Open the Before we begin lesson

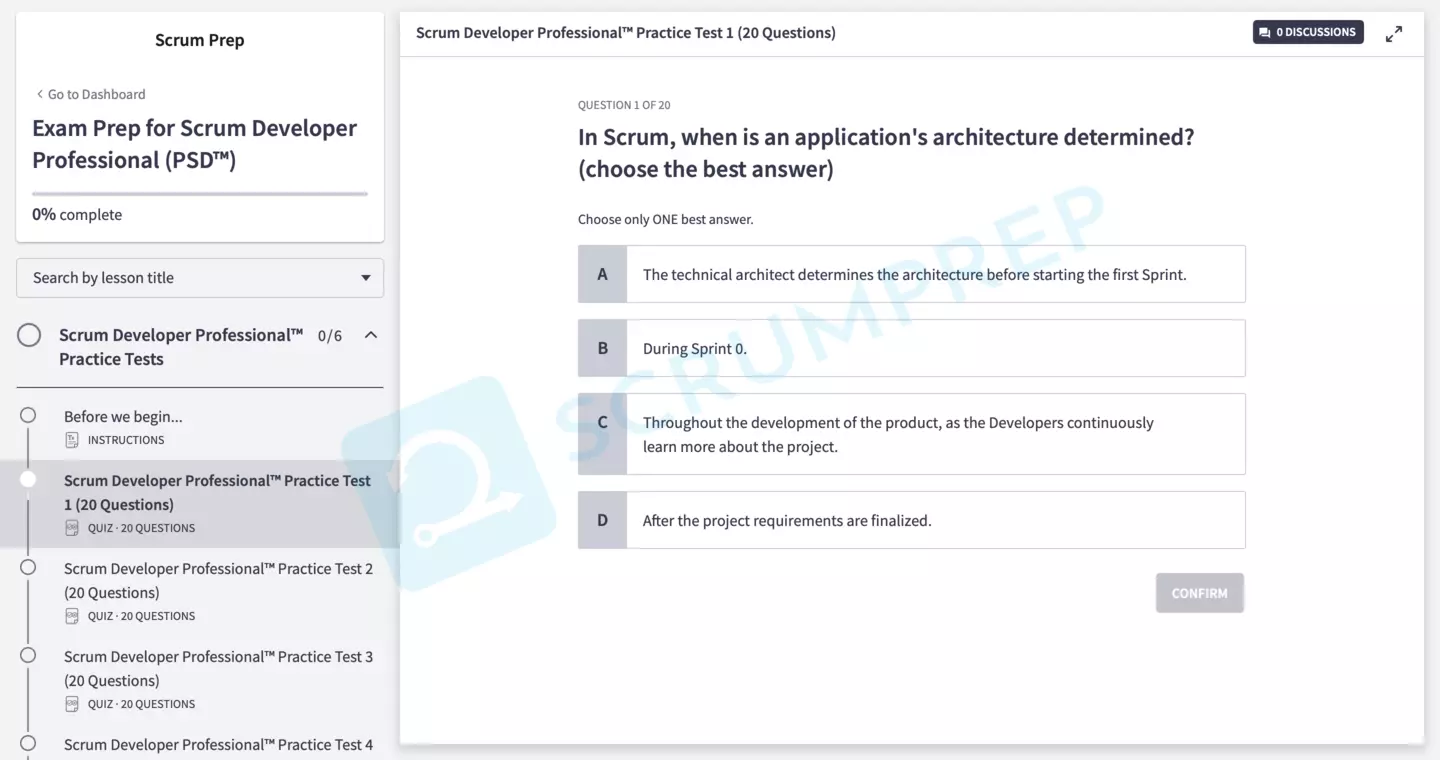(x=123, y=416)
